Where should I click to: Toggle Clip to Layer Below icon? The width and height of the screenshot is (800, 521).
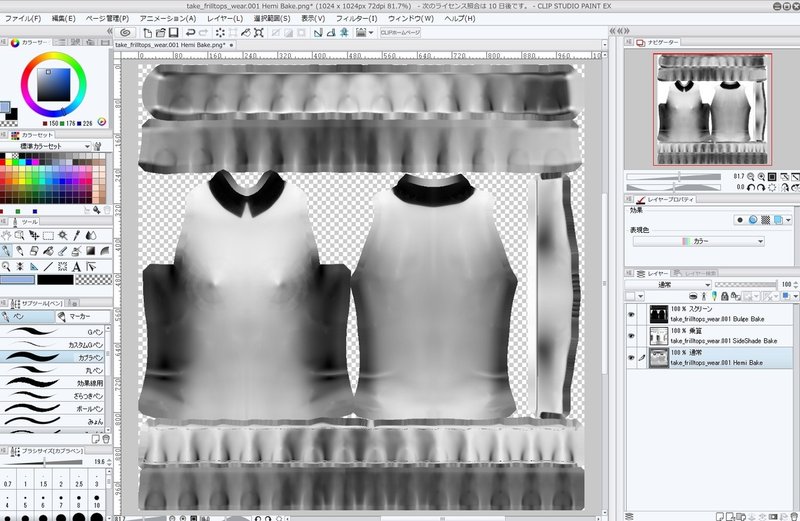tap(693, 296)
